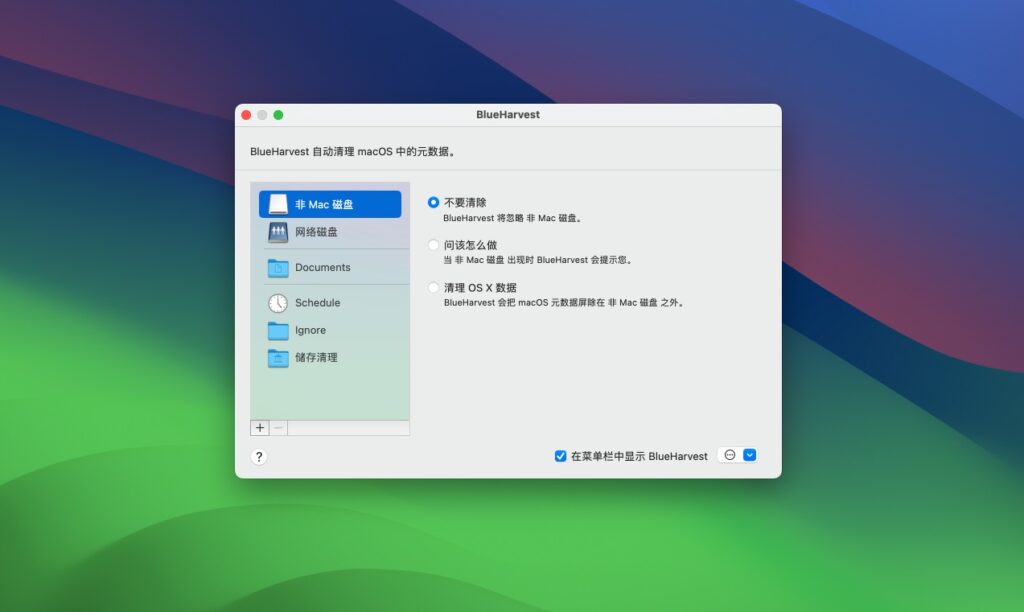Select the Documents entry in the sidebar
The image size is (1024, 612).
pyautogui.click(x=320, y=267)
